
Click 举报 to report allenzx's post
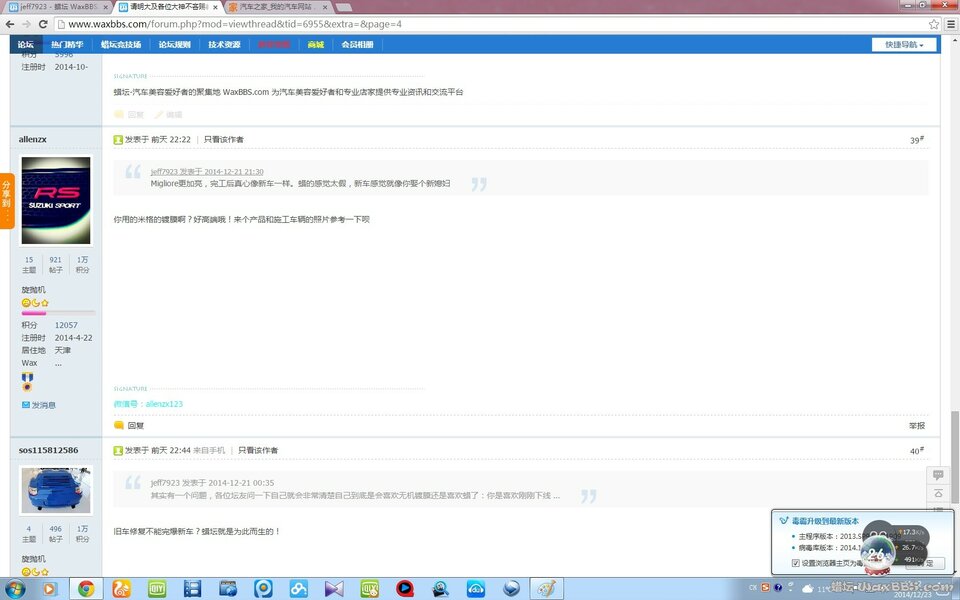pyautogui.click(x=916, y=425)
